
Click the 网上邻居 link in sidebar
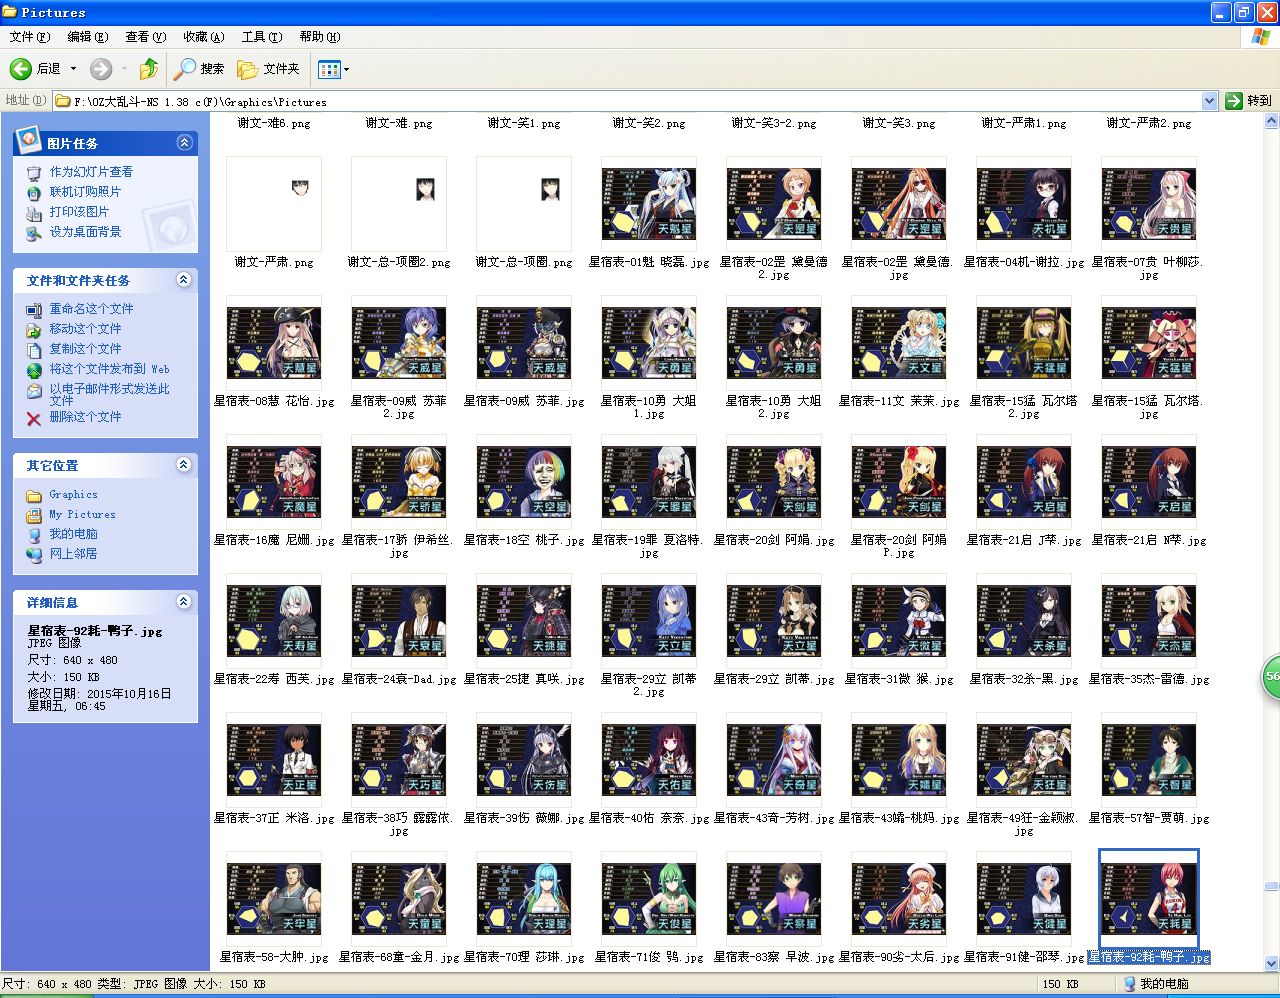[74, 554]
